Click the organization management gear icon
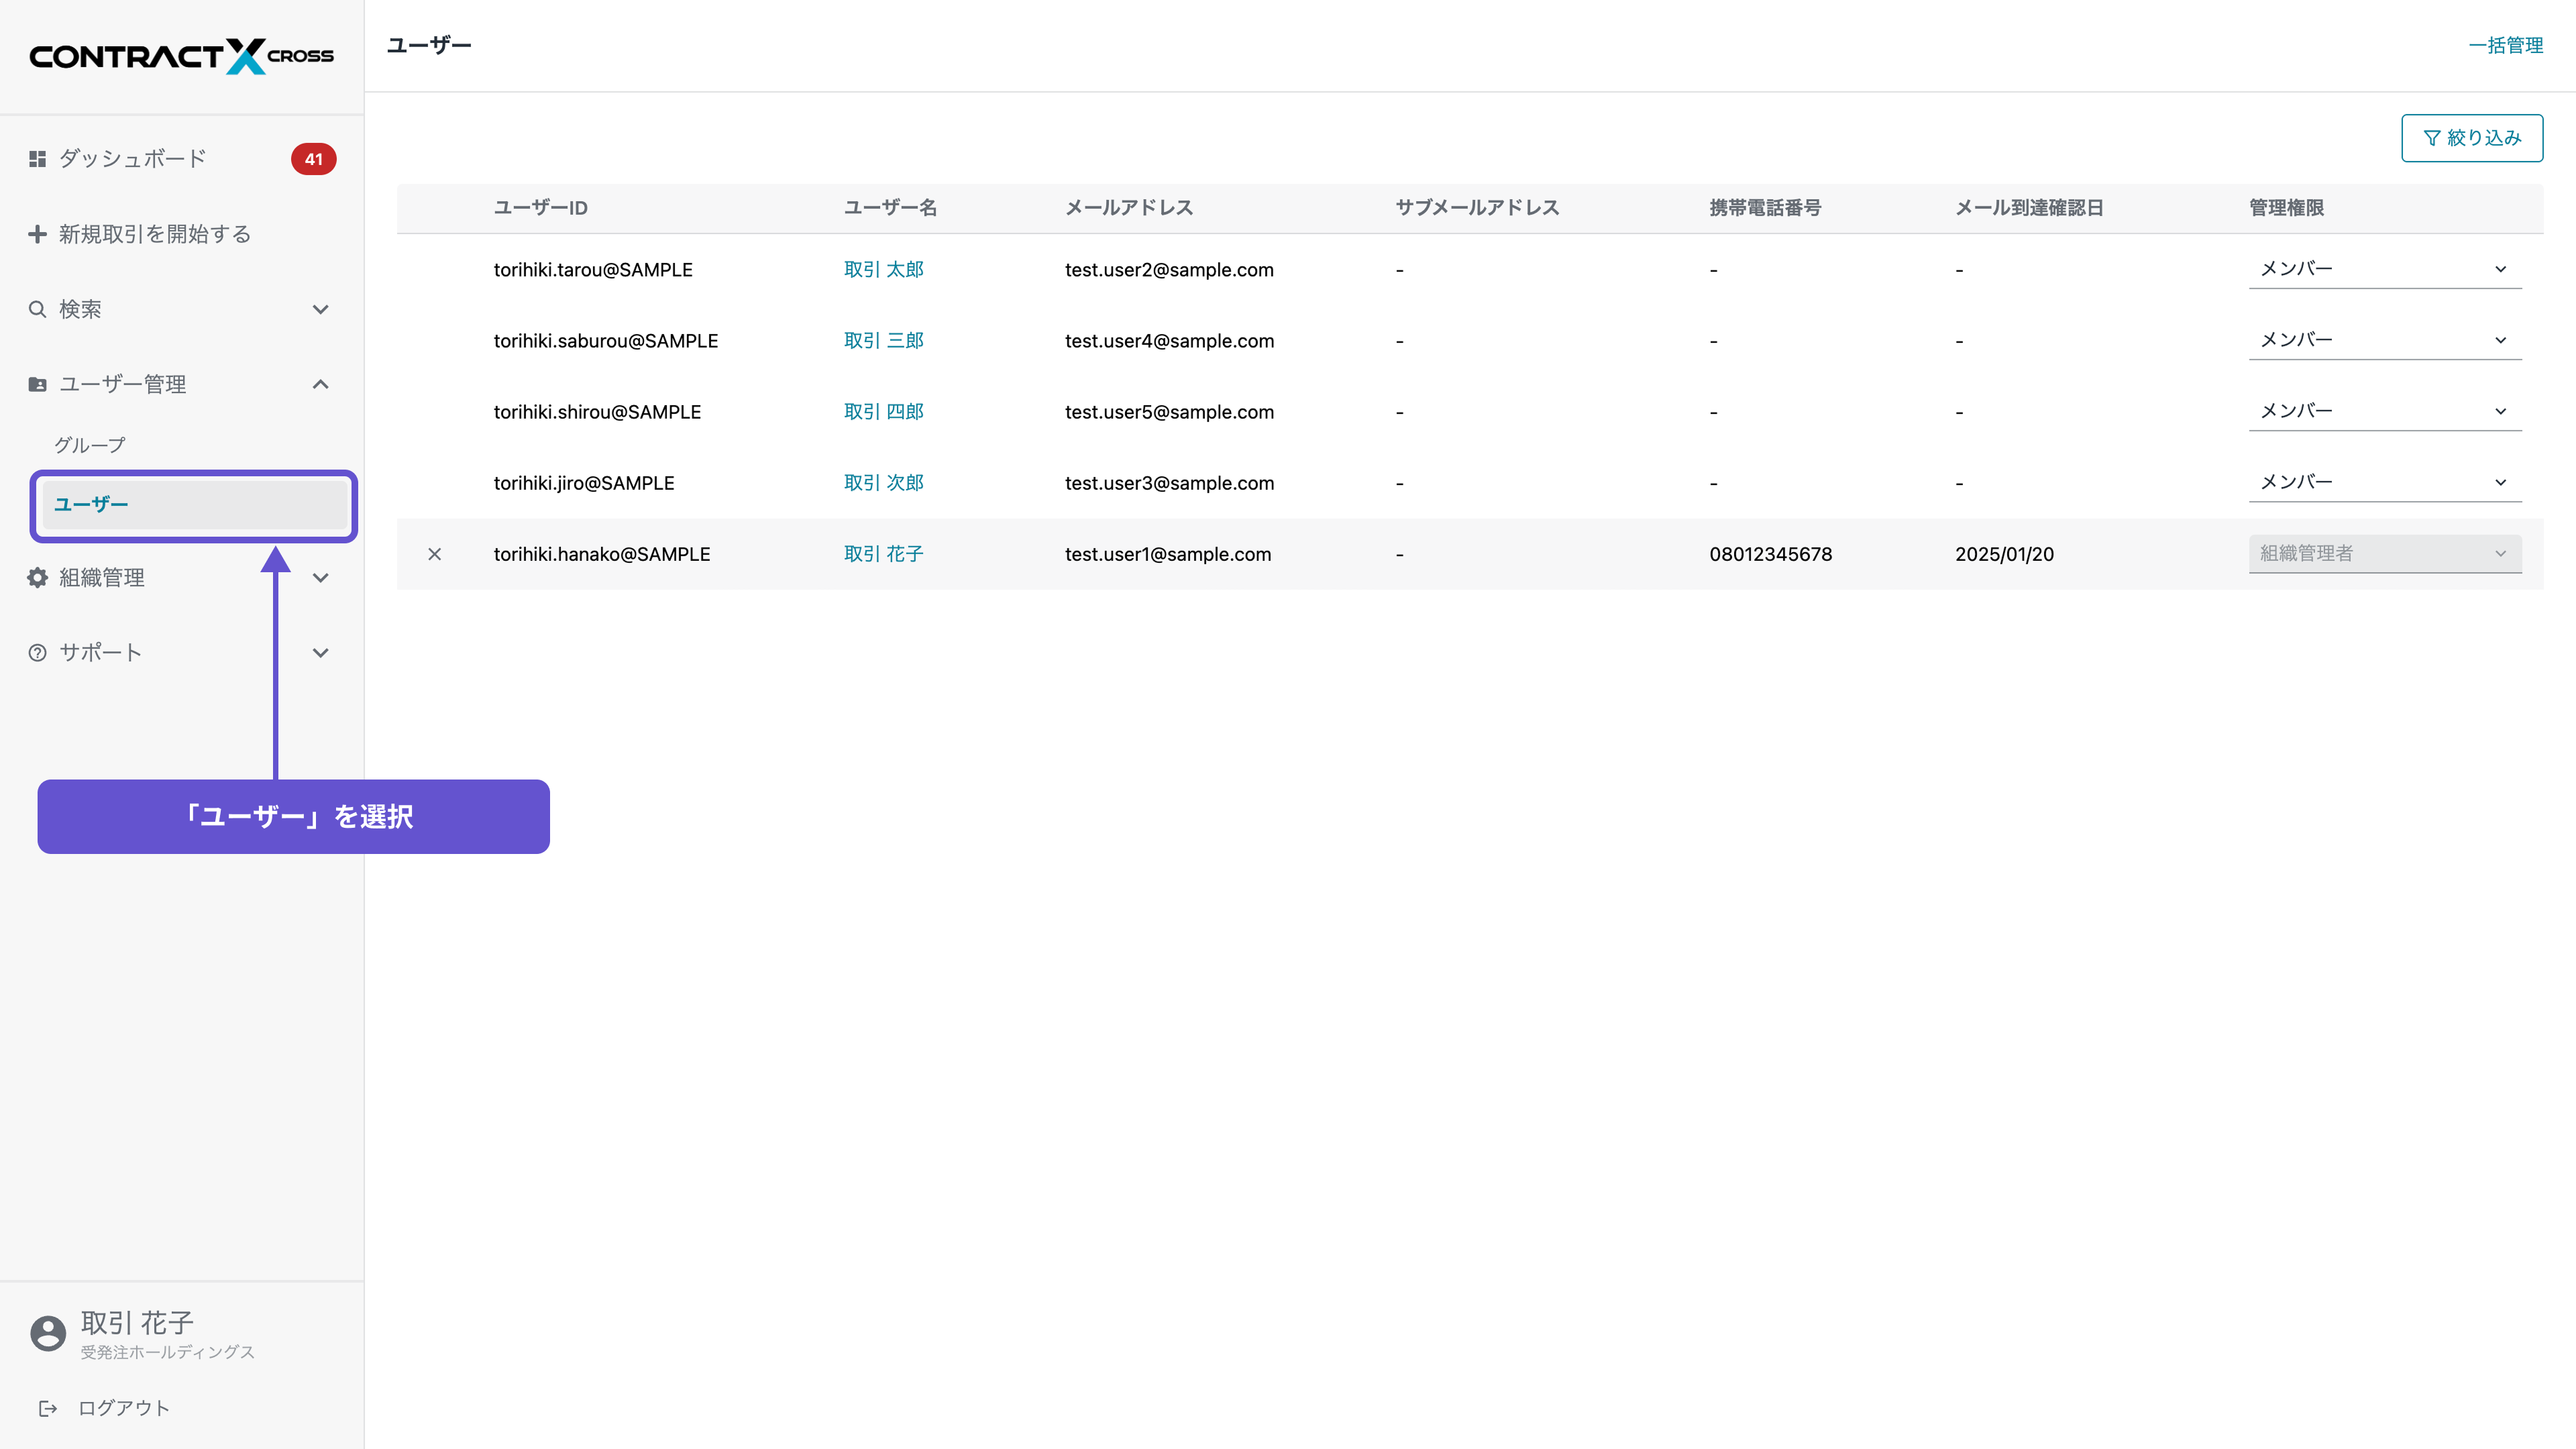The width and height of the screenshot is (2576, 1449). [37, 577]
